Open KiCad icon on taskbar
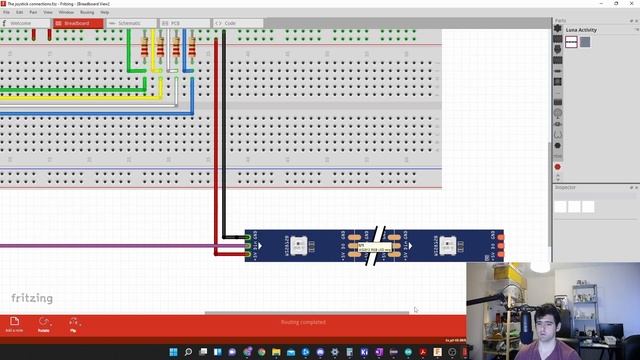This screenshot has width=640, height=360. point(364,352)
